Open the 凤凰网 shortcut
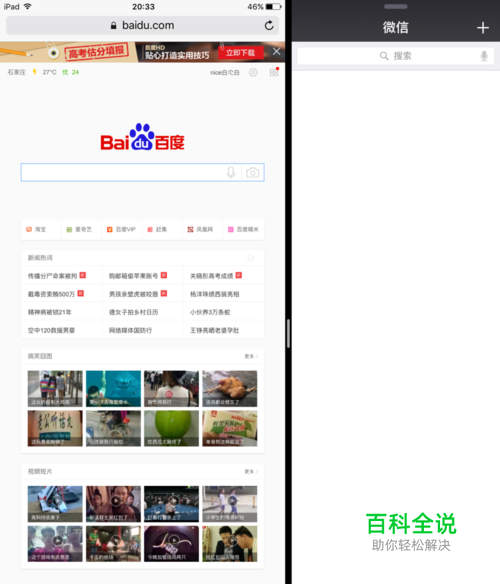 click(203, 229)
